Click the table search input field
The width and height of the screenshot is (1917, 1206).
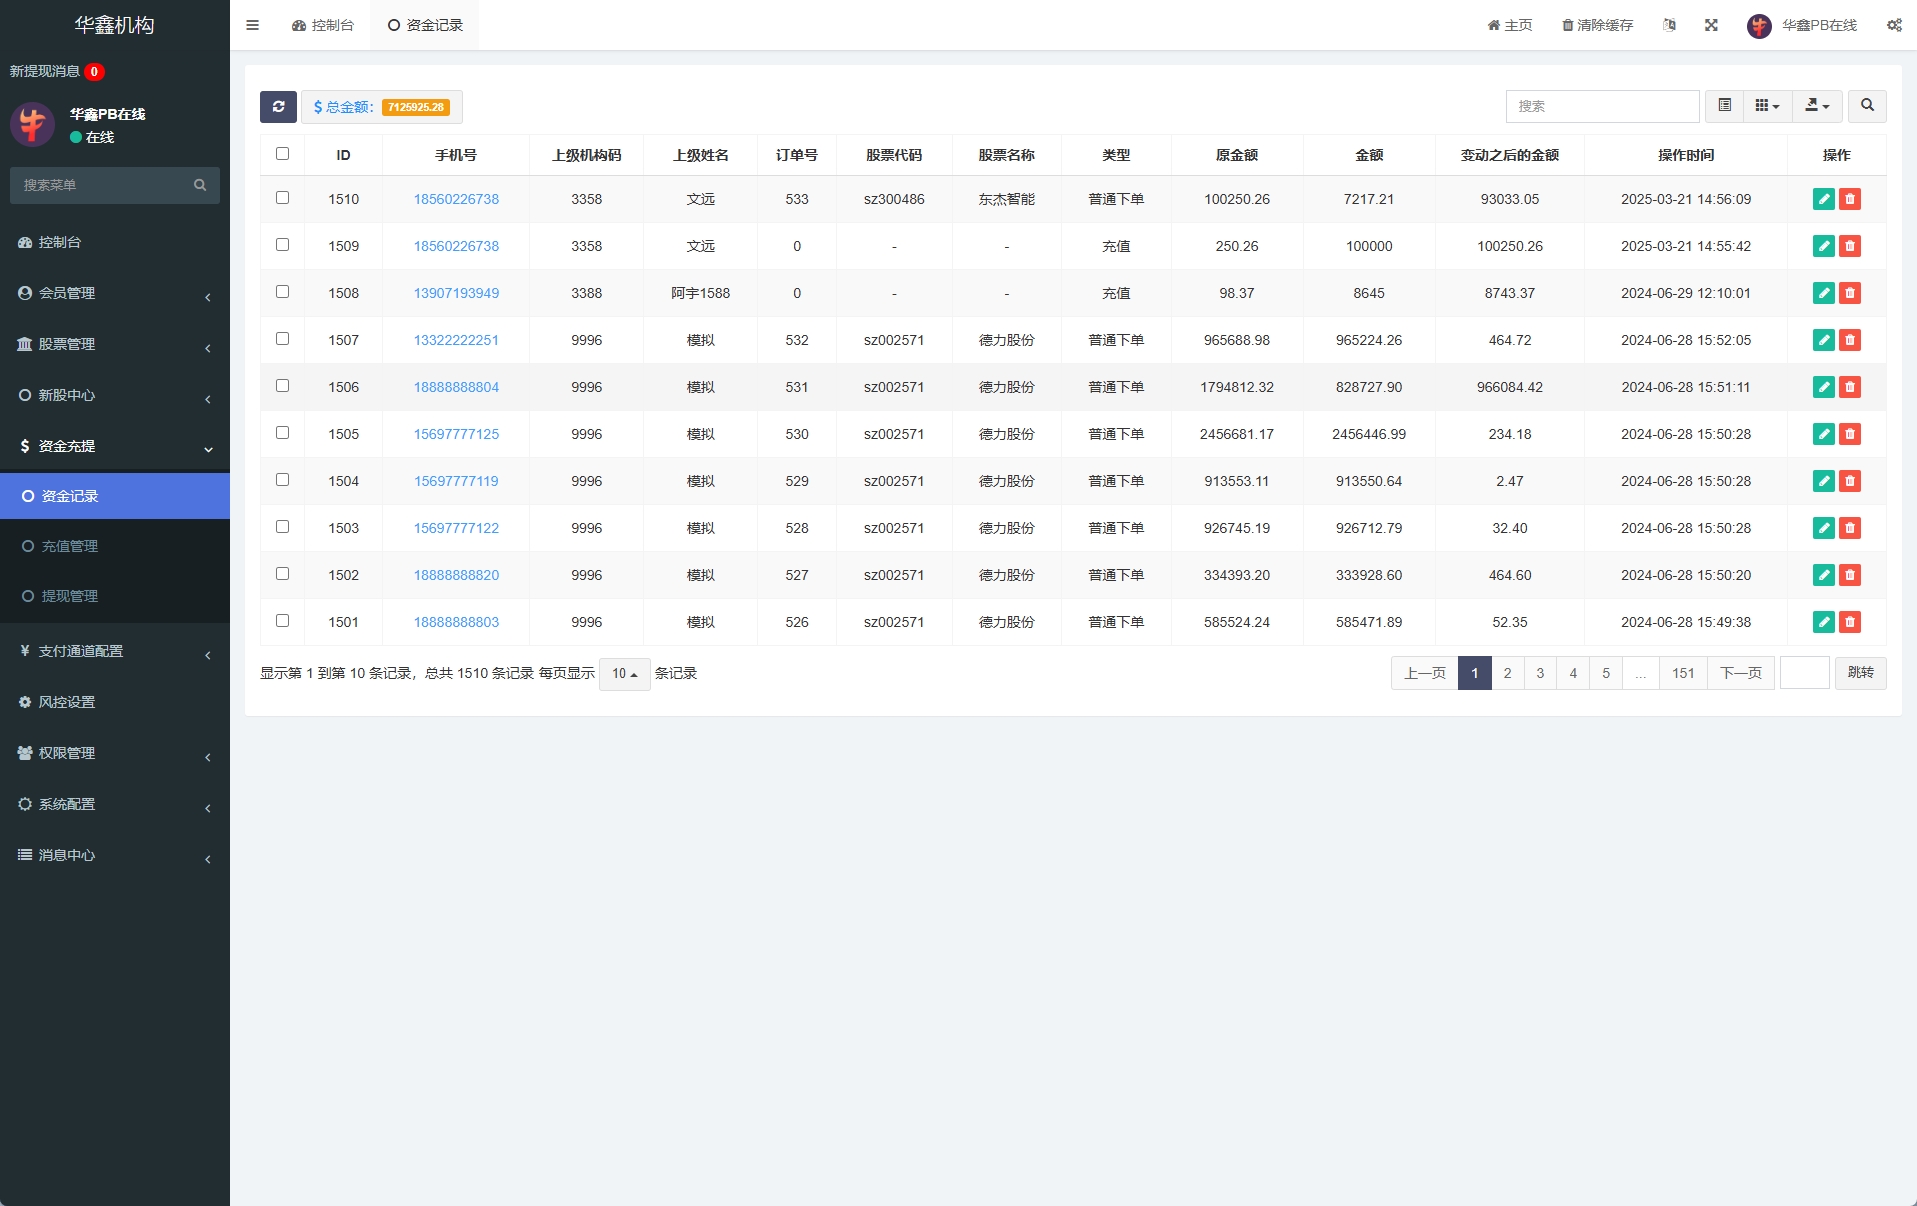coord(1601,106)
